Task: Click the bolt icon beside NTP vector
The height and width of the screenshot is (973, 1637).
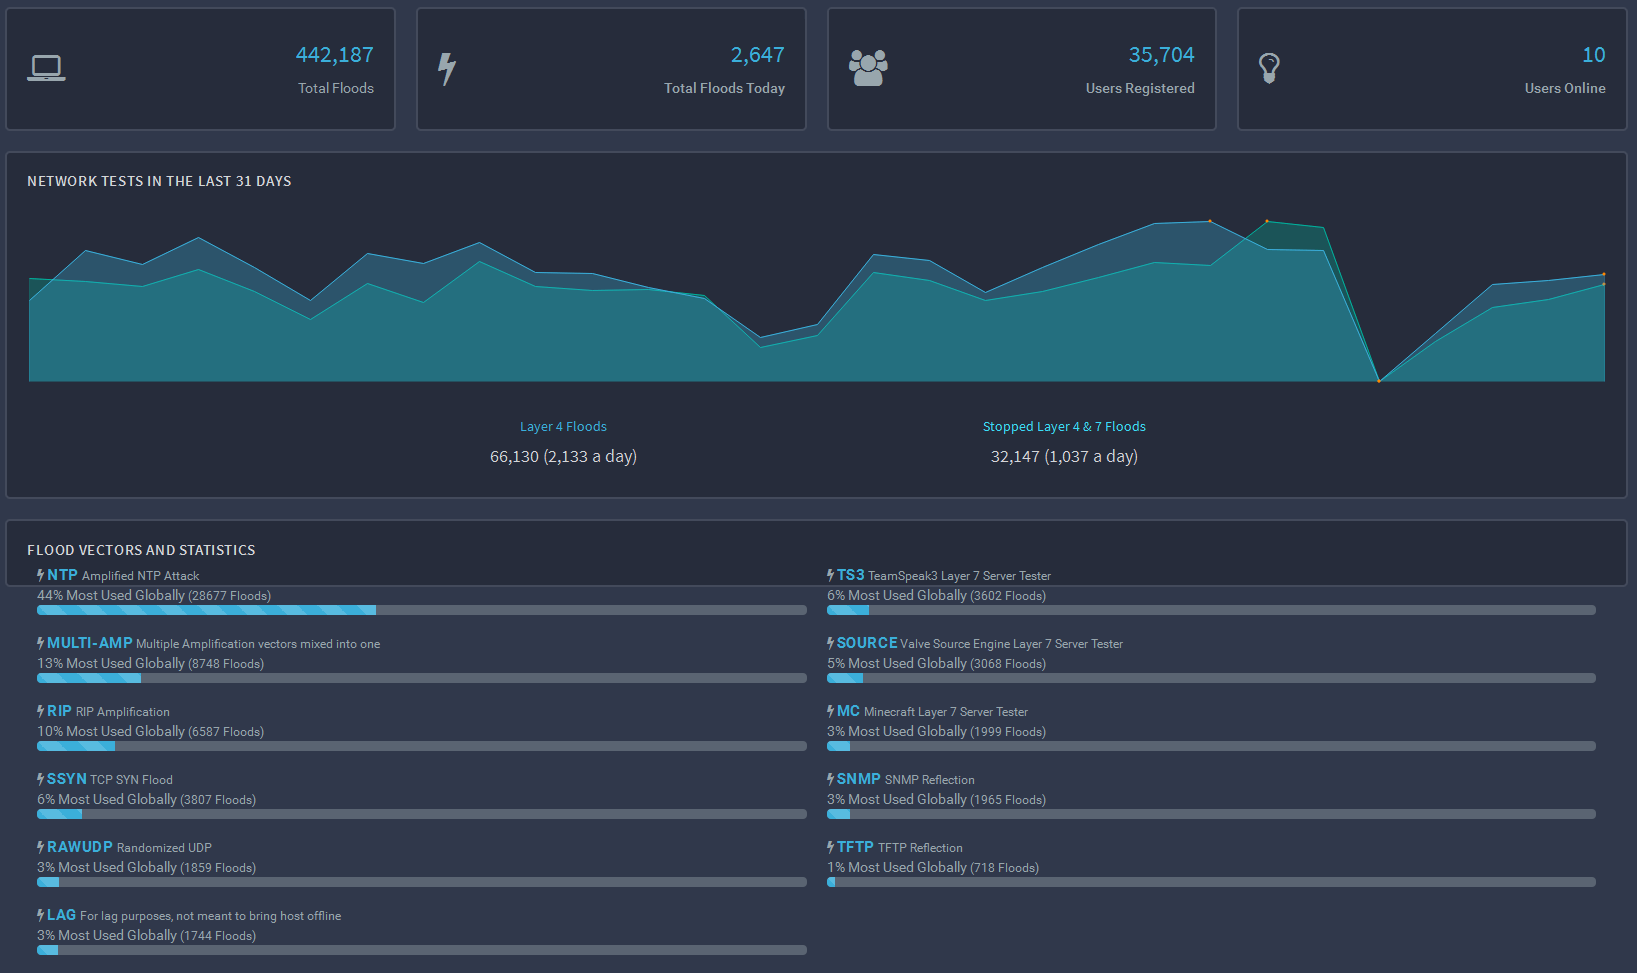Action: tap(41, 575)
